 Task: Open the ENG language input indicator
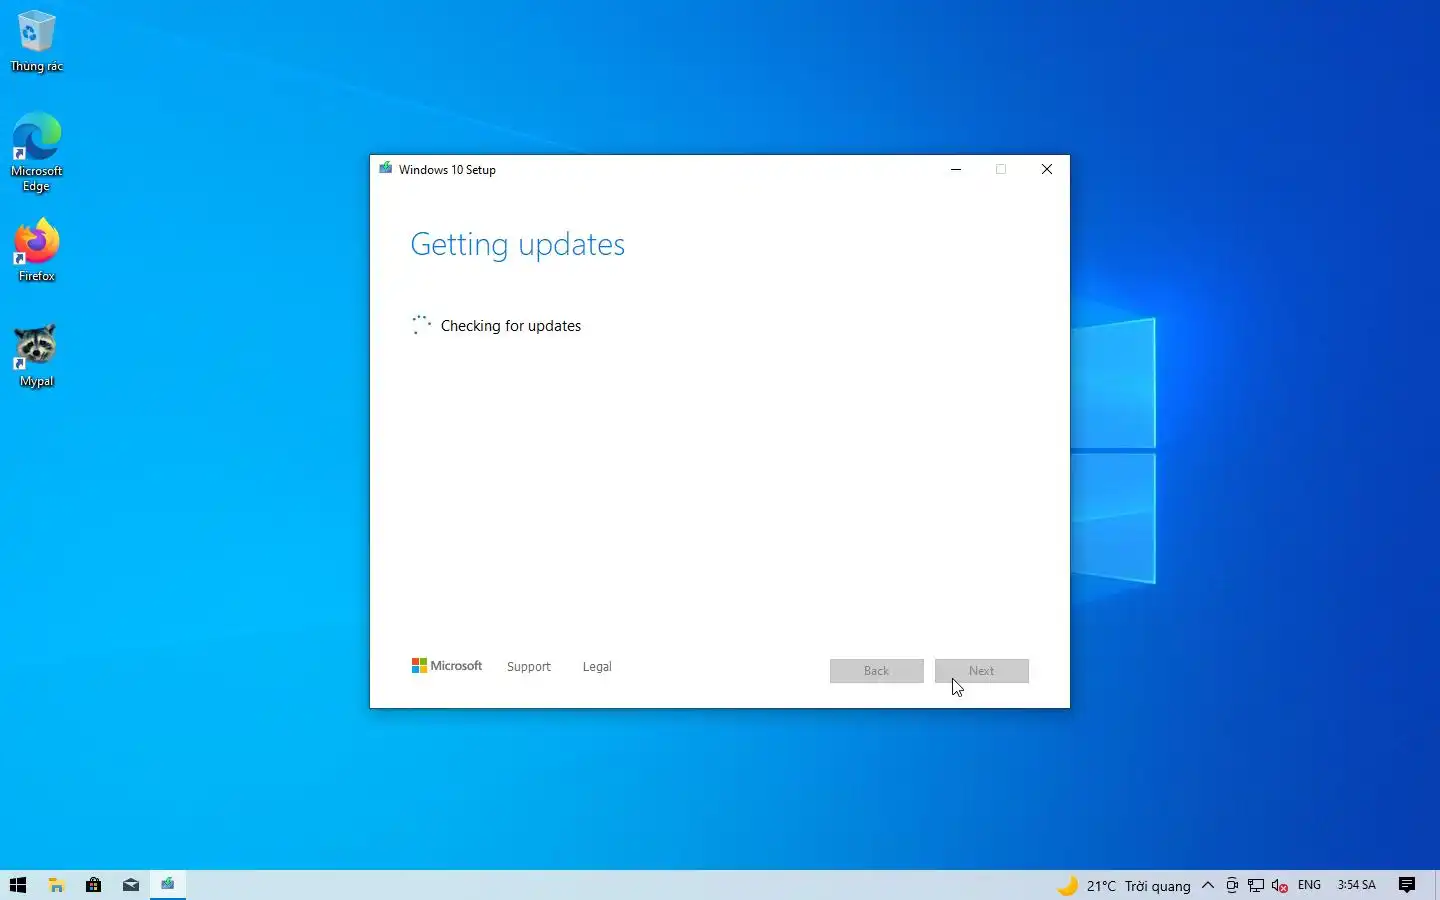[1309, 885]
